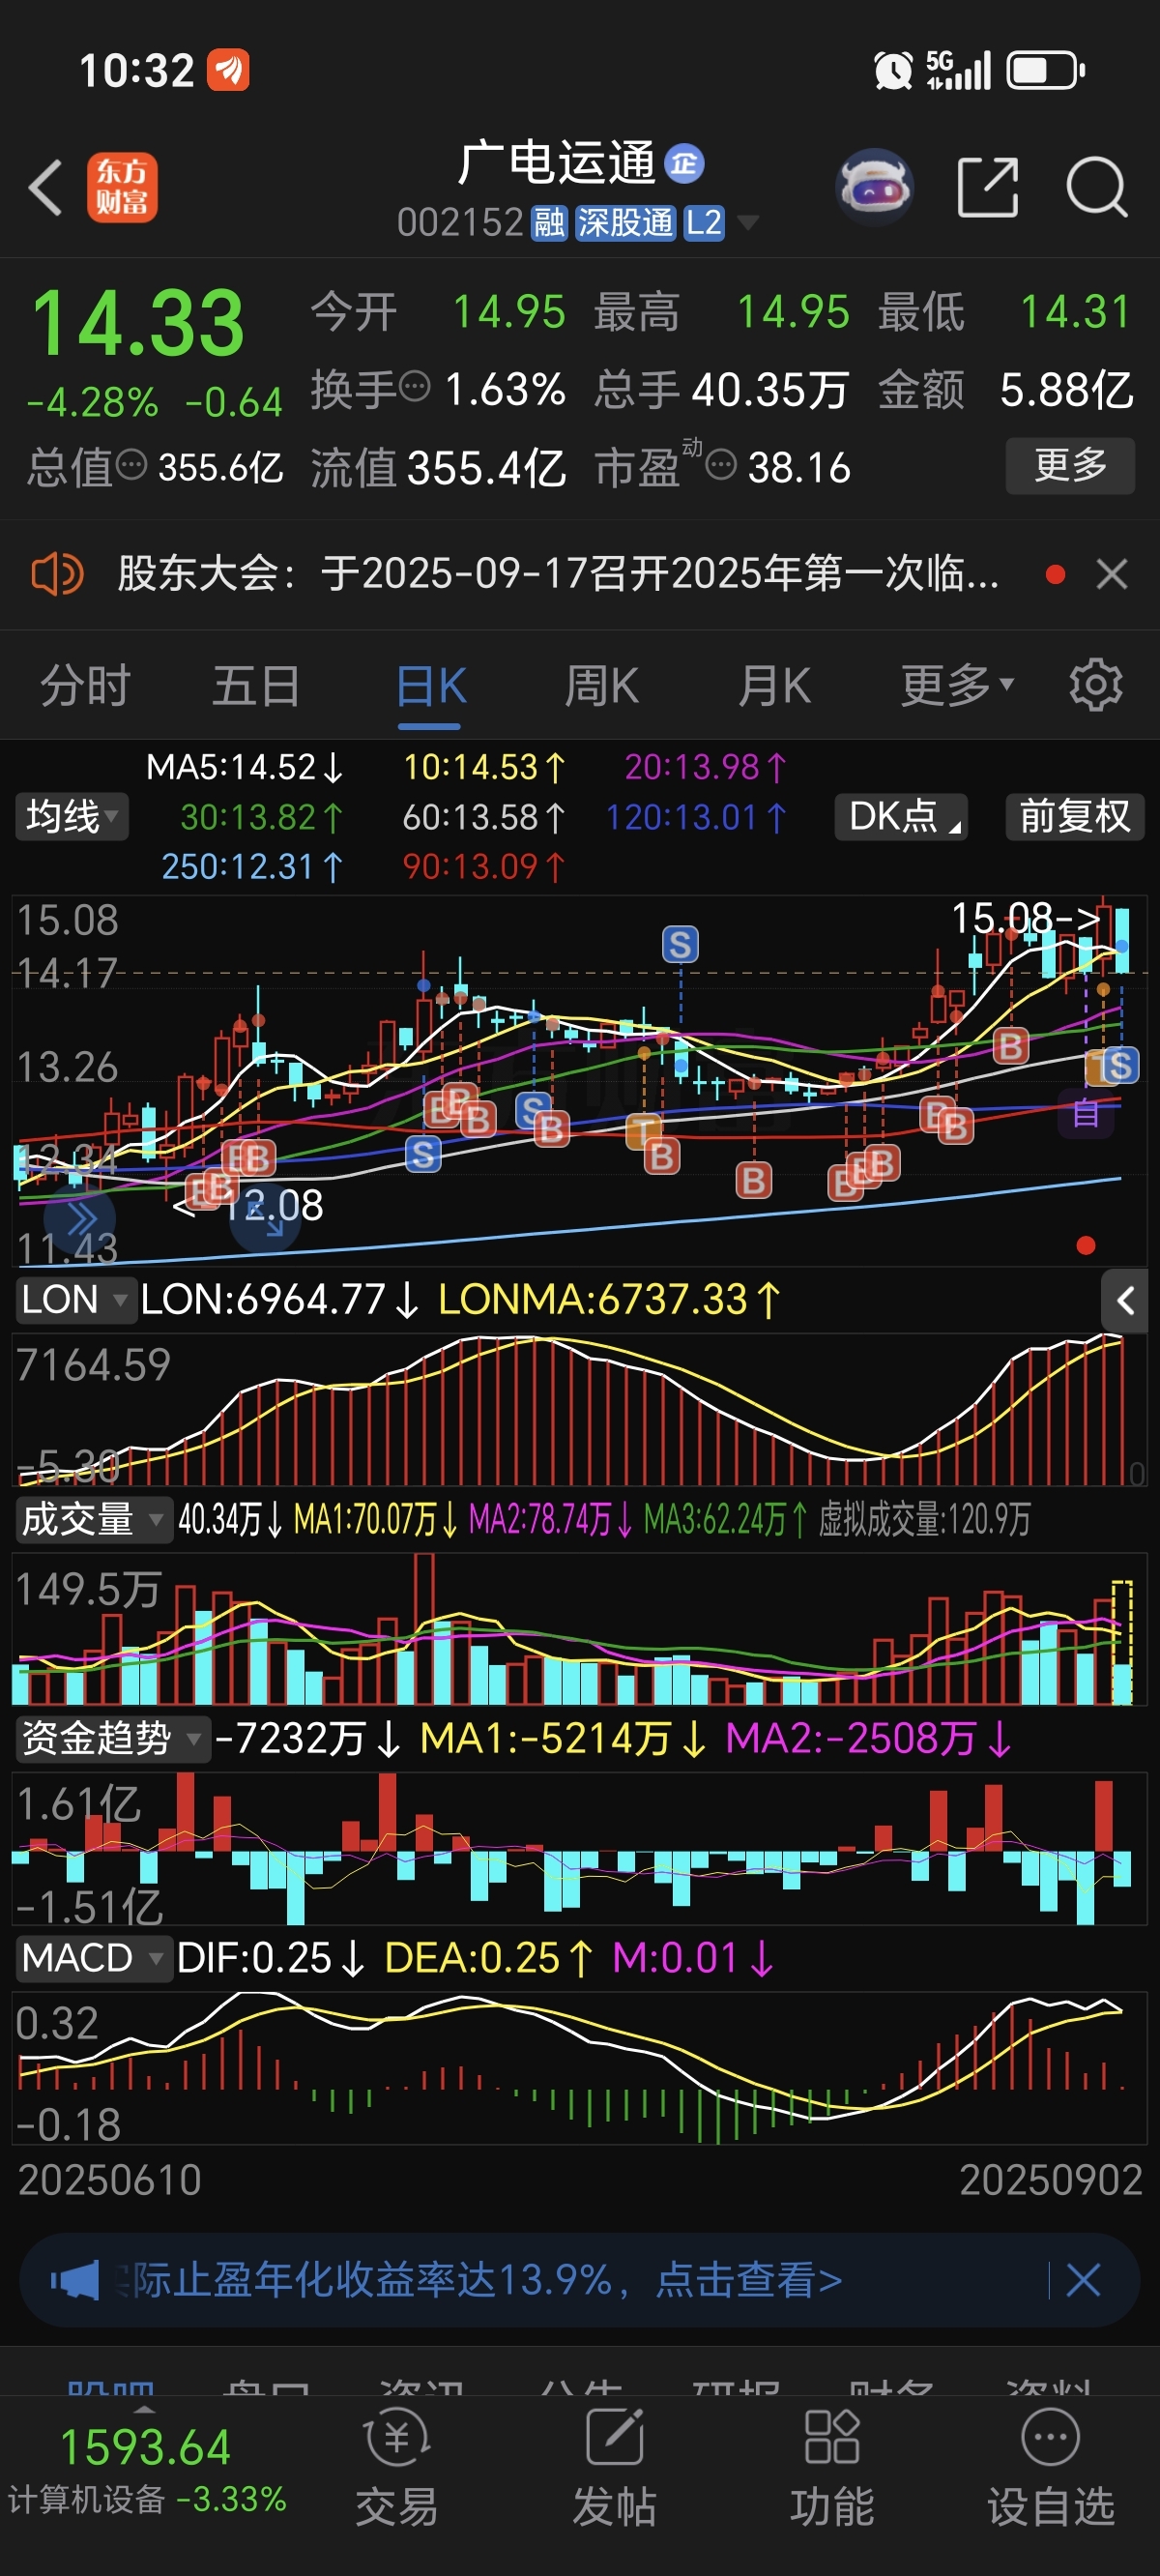Image resolution: width=1160 pixels, height=2576 pixels.
Task: Tap the alarm clock status icon
Action: click(893, 70)
